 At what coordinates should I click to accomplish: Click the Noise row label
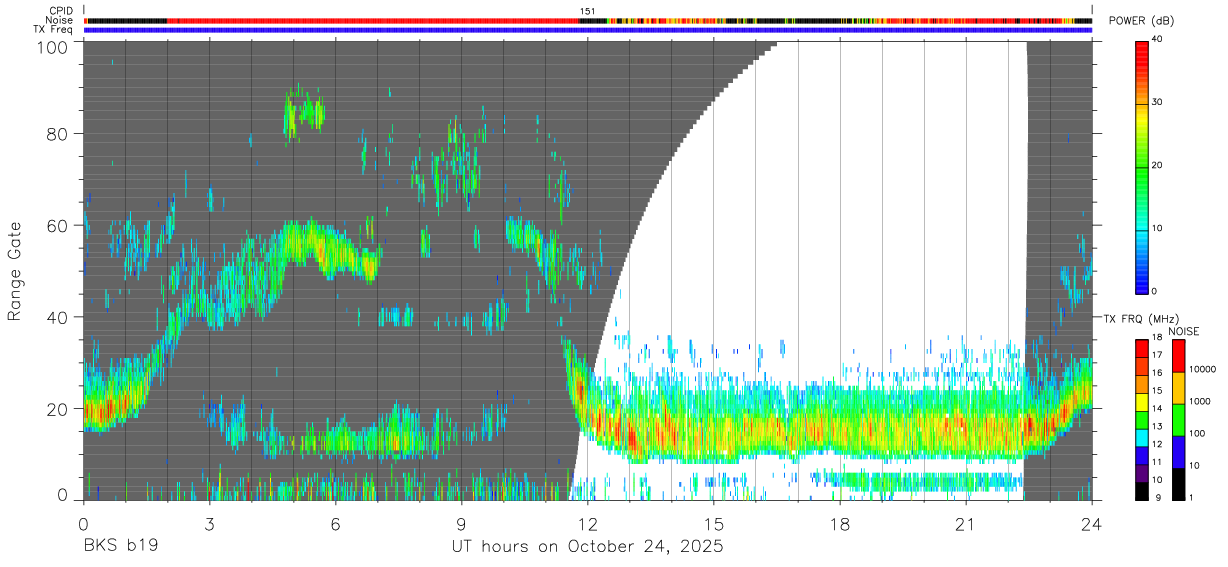[60, 20]
